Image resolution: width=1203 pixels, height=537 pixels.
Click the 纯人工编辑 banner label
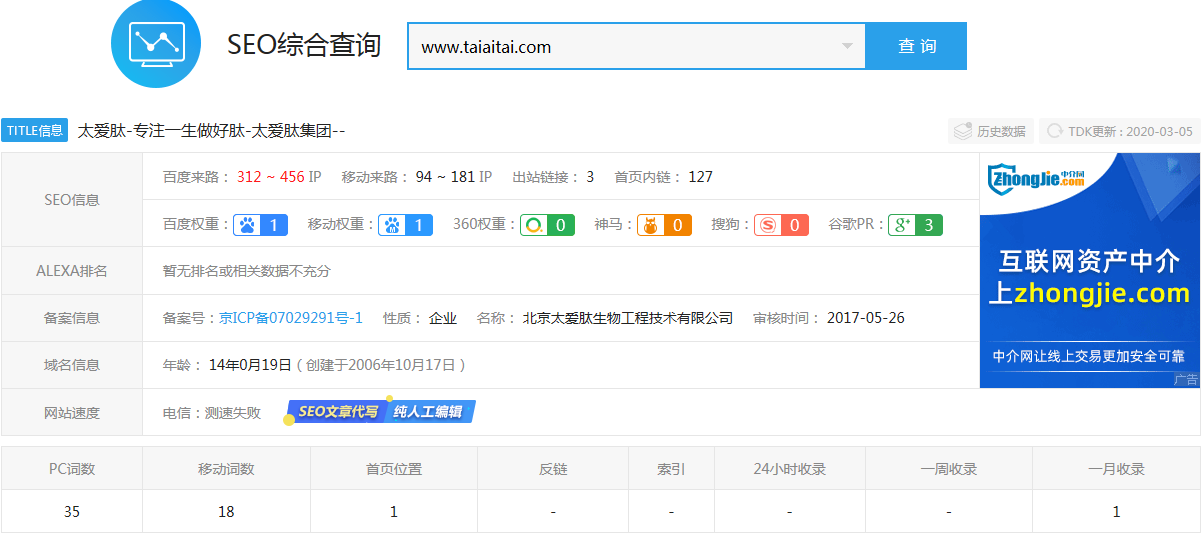coord(429,411)
